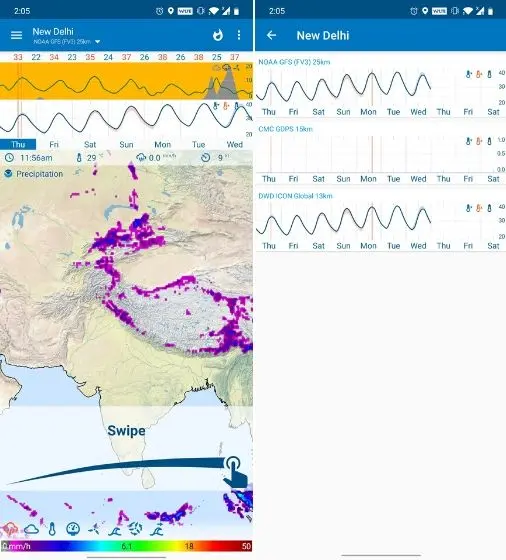
Task: Select the swirling currents map layer
Action: click(135, 529)
